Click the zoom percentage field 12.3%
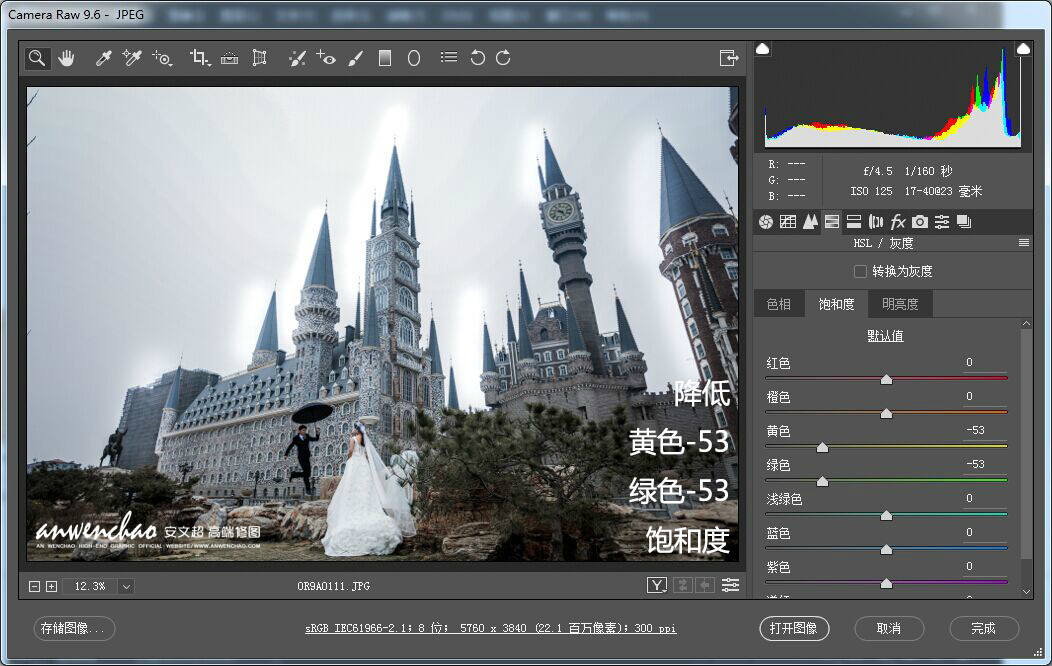The image size is (1052, 666). 91,586
